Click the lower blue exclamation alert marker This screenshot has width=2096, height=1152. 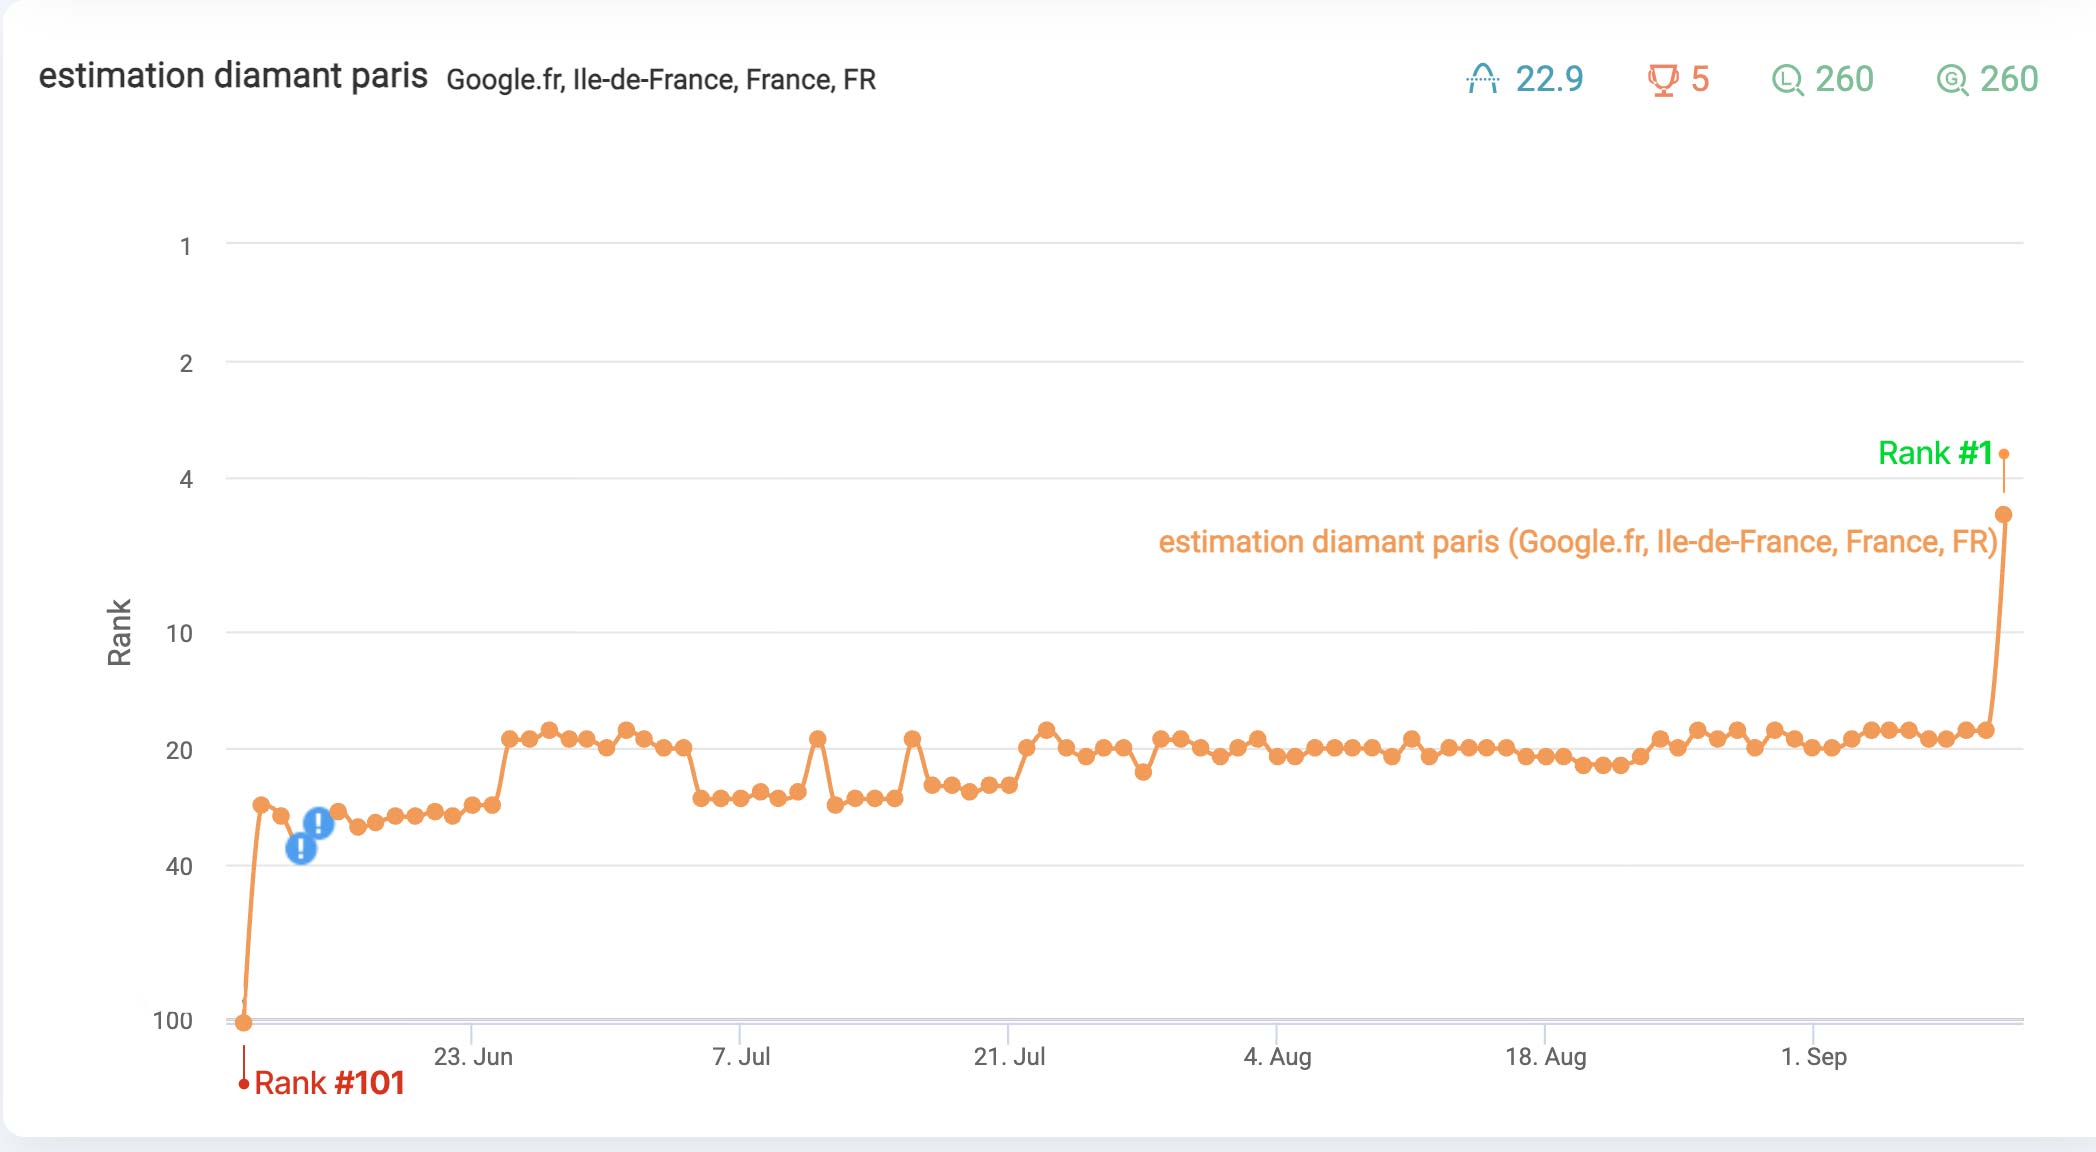tap(301, 849)
